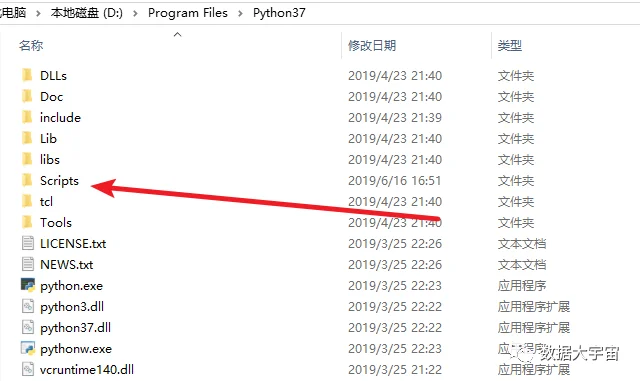The height and width of the screenshot is (381, 640).
Task: Navigate to Program Files breadcrumb
Action: [188, 13]
